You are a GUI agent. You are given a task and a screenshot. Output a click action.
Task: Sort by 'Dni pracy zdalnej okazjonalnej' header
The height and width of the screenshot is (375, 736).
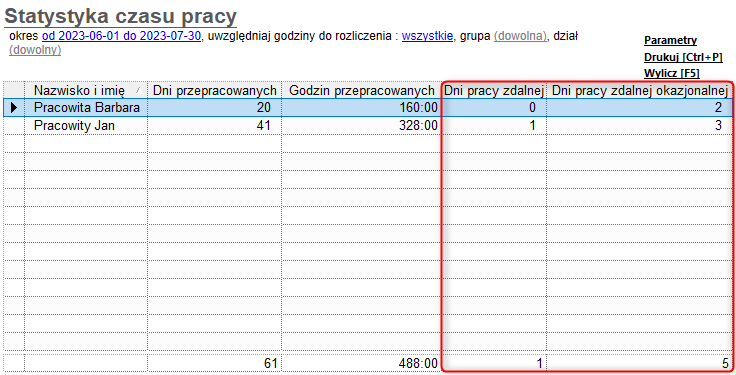point(639,90)
